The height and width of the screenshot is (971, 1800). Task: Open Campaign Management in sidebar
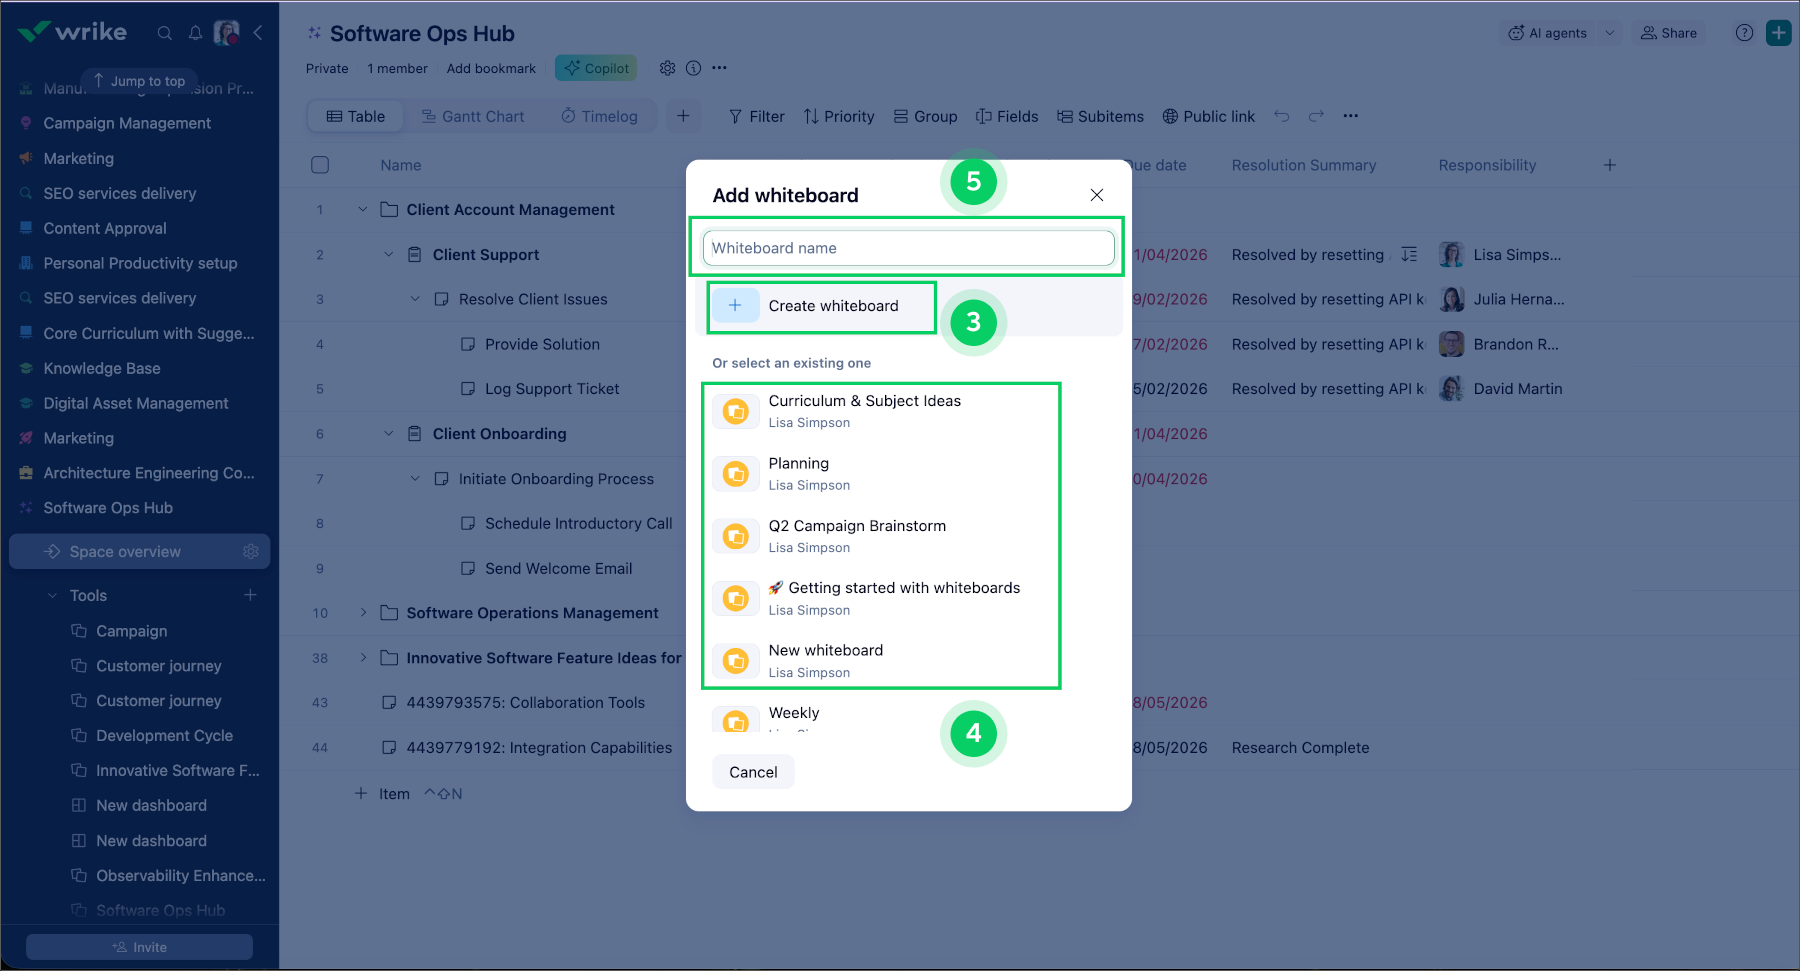[x=127, y=123]
